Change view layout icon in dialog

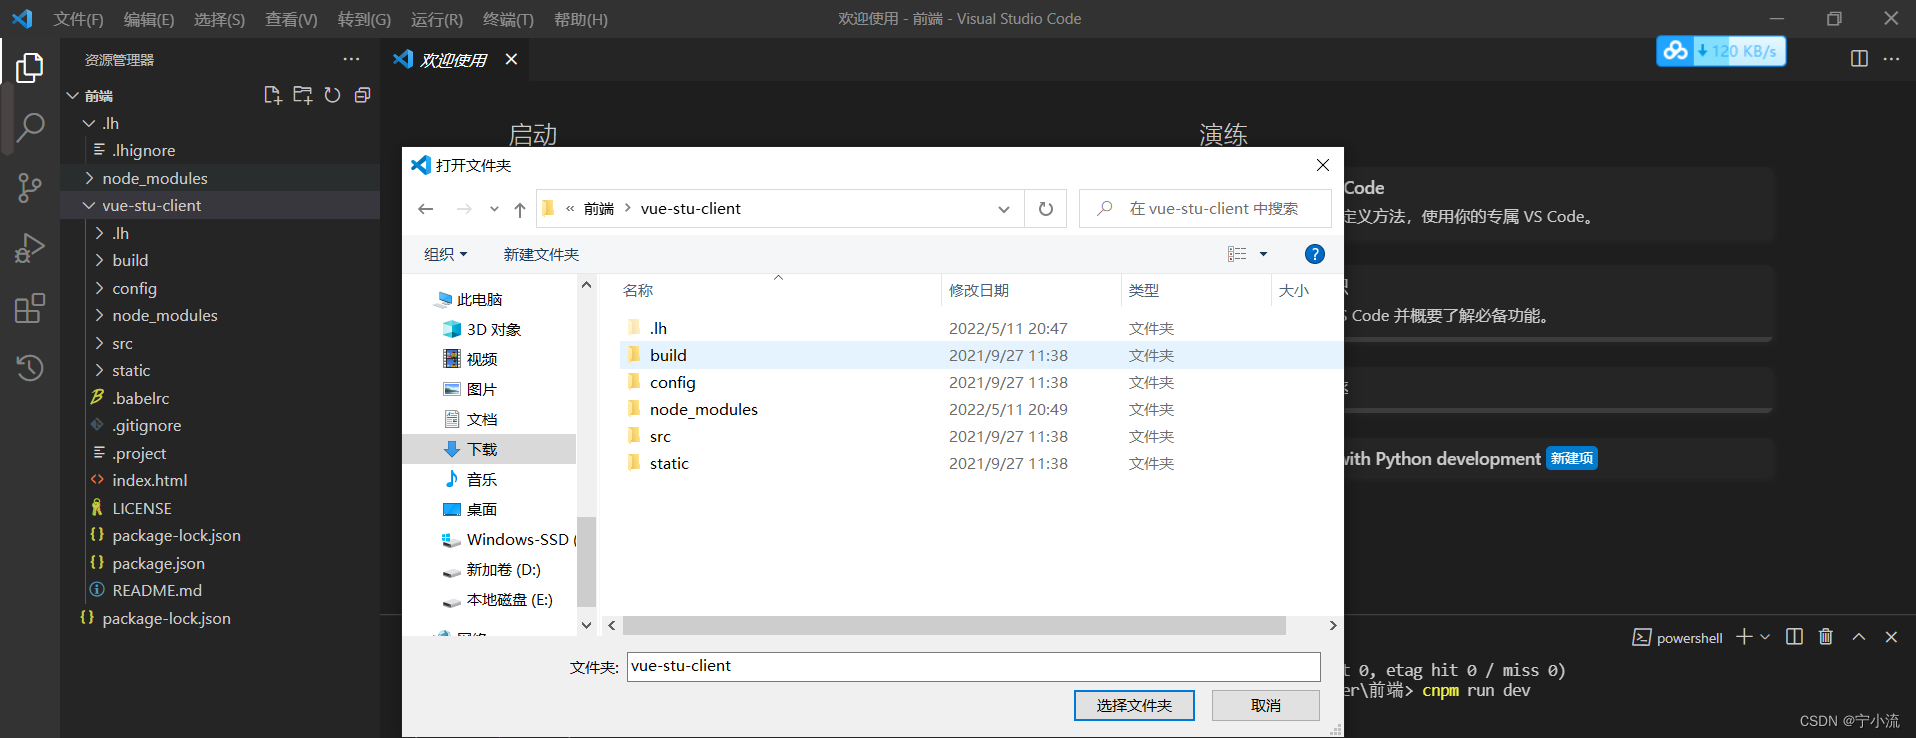1237,254
